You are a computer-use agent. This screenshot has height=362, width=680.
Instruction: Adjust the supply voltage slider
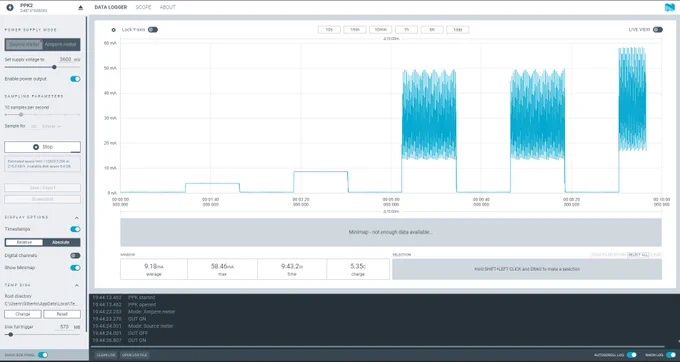42,67
